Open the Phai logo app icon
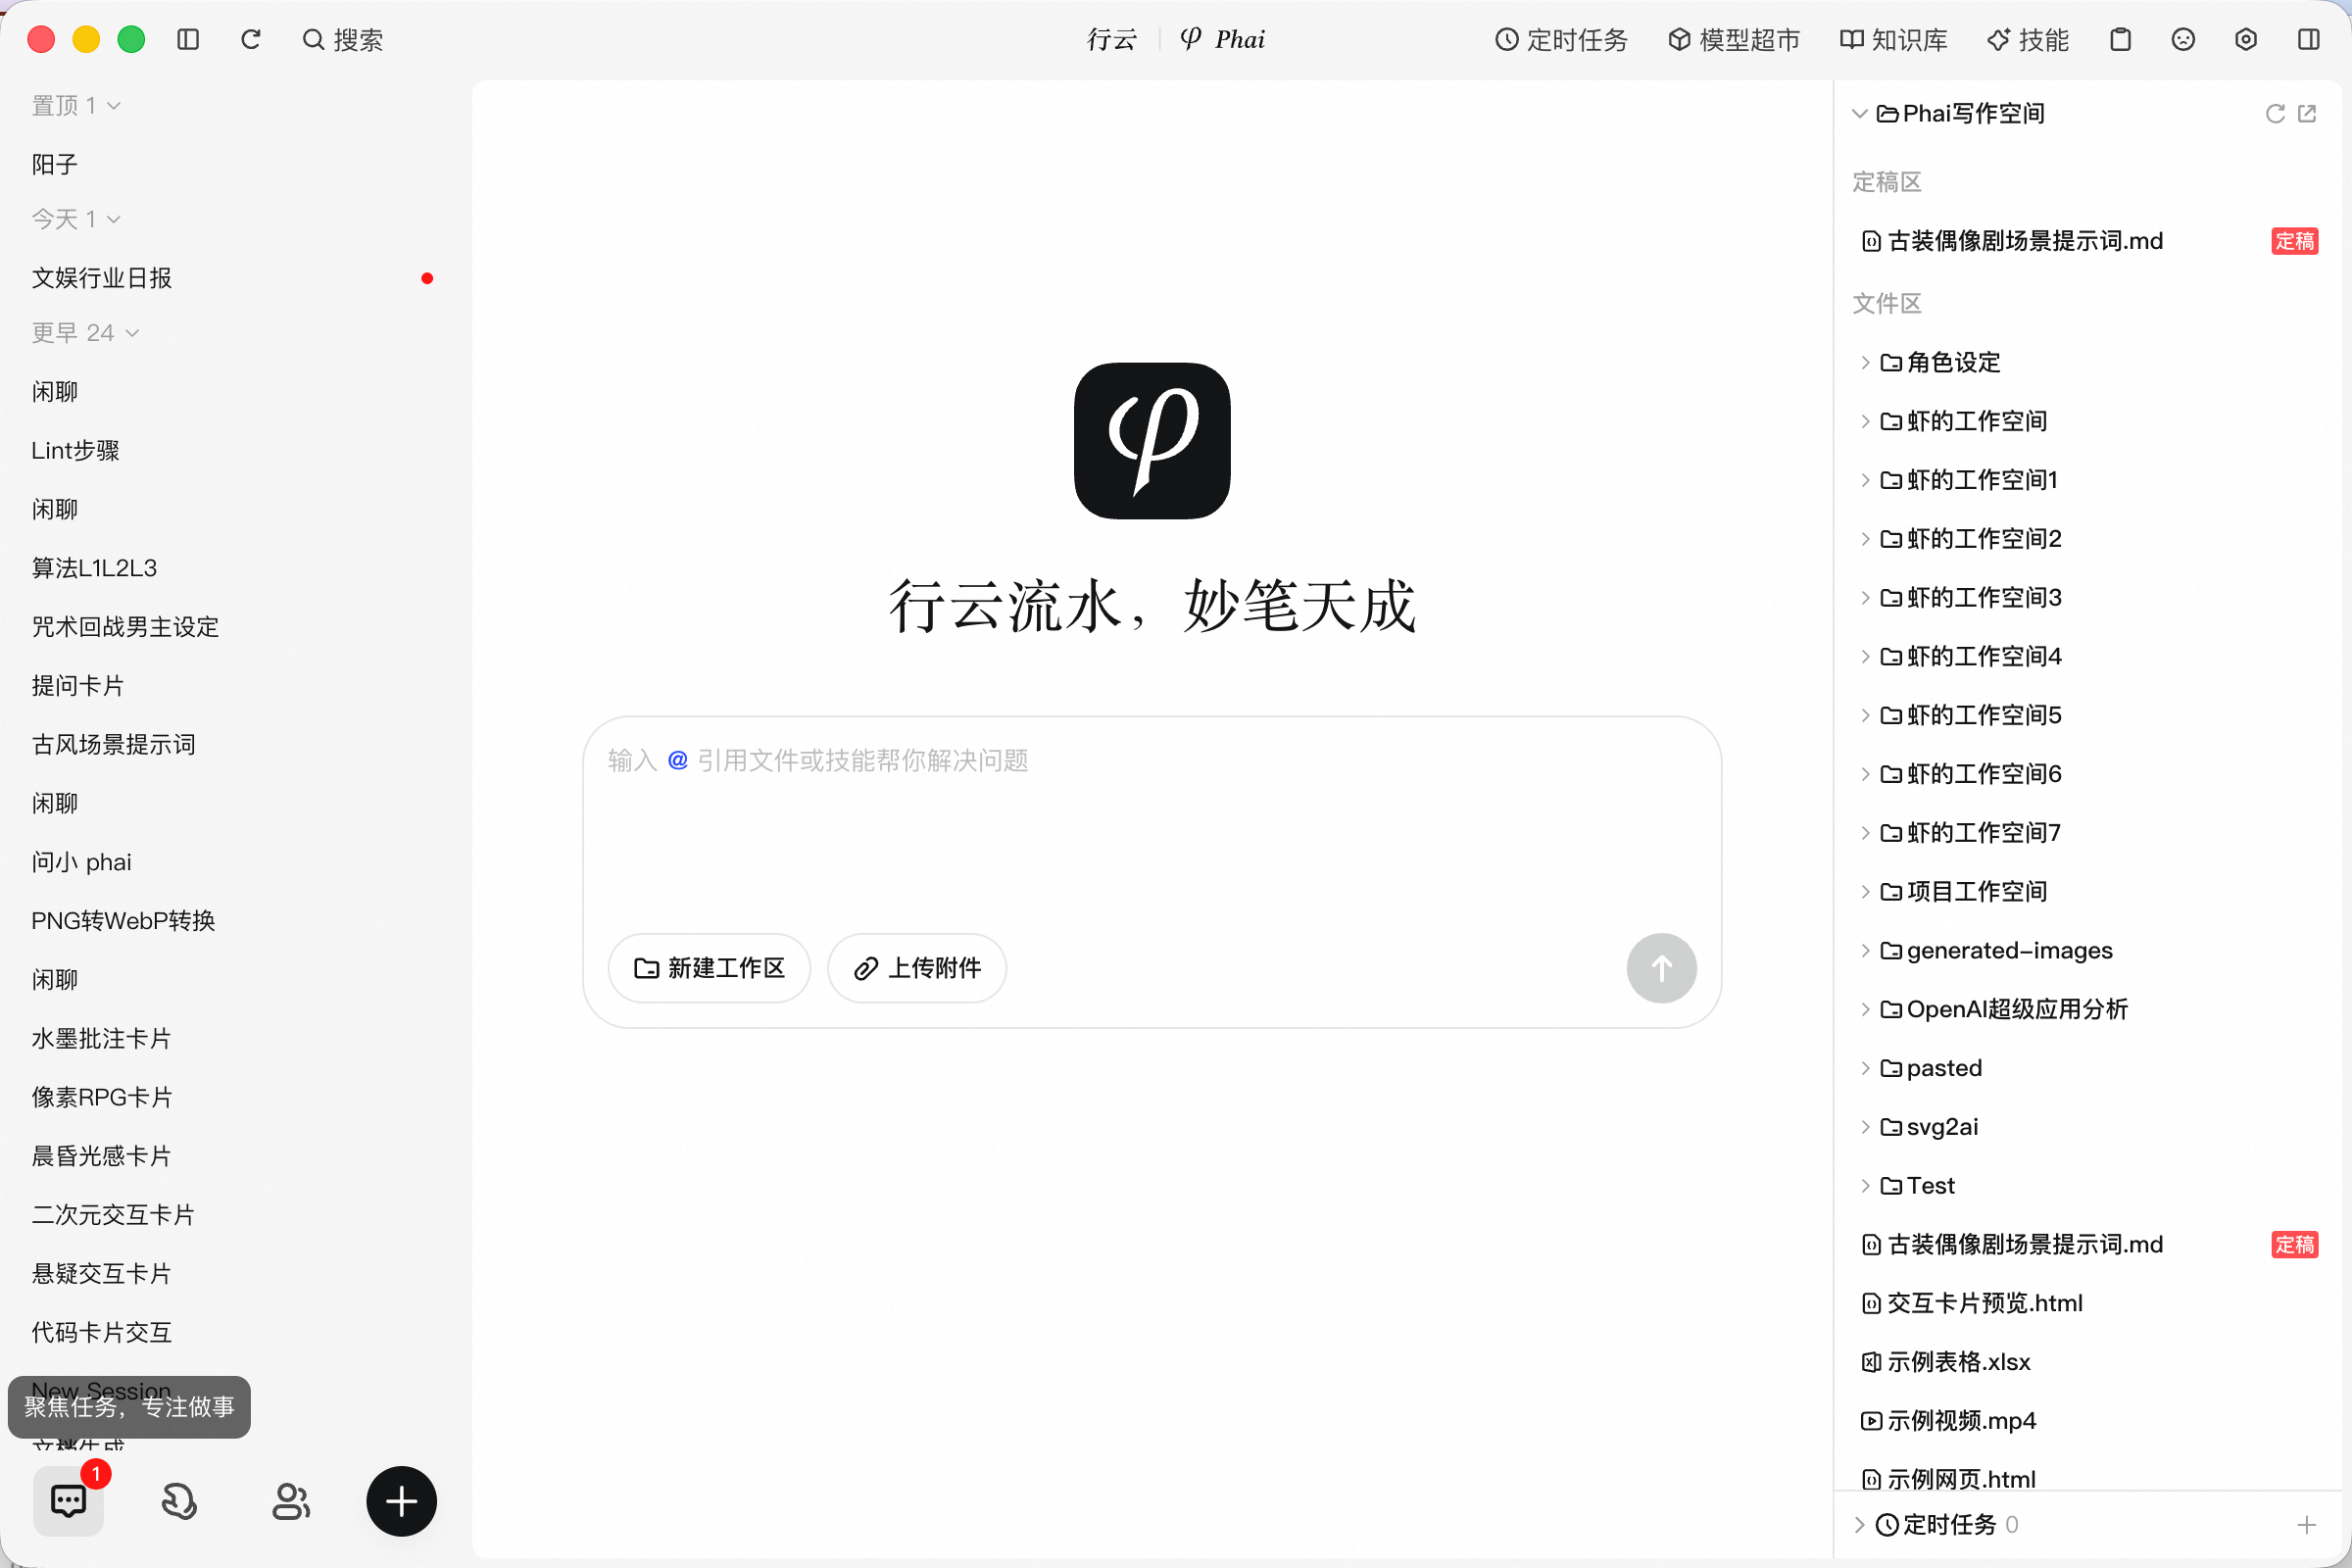Image resolution: width=2352 pixels, height=1568 pixels. pyautogui.click(x=1152, y=441)
